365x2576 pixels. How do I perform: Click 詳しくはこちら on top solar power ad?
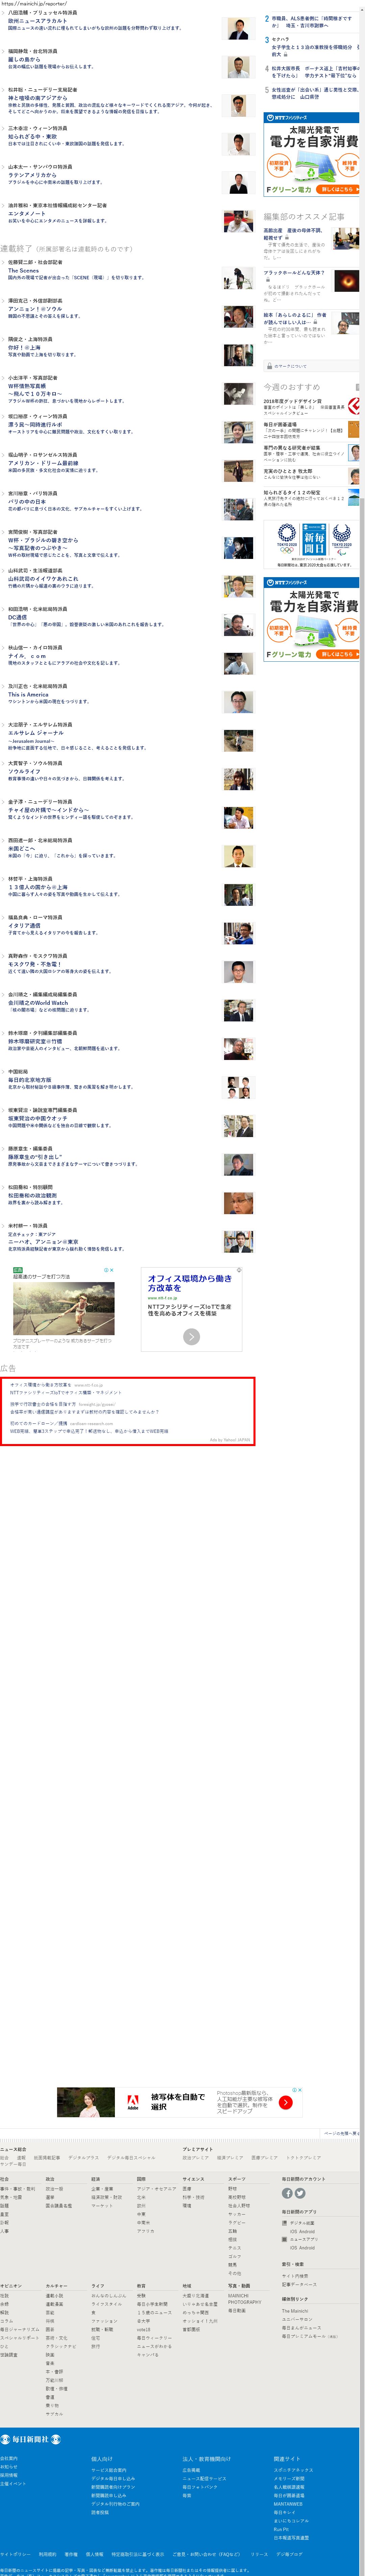coord(337,189)
